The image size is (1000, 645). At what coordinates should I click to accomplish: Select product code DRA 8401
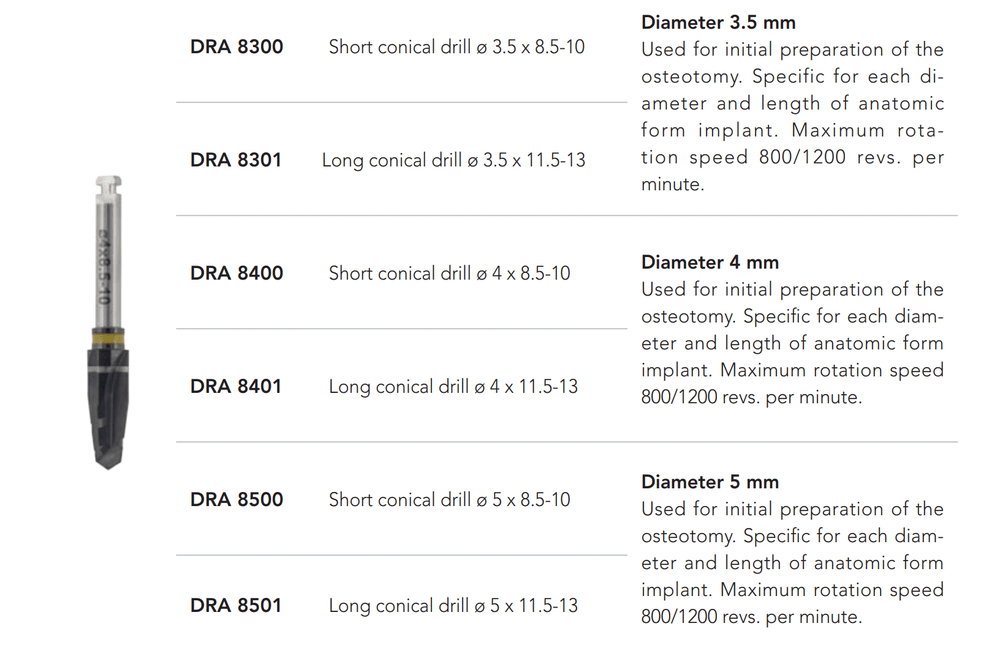tap(236, 386)
